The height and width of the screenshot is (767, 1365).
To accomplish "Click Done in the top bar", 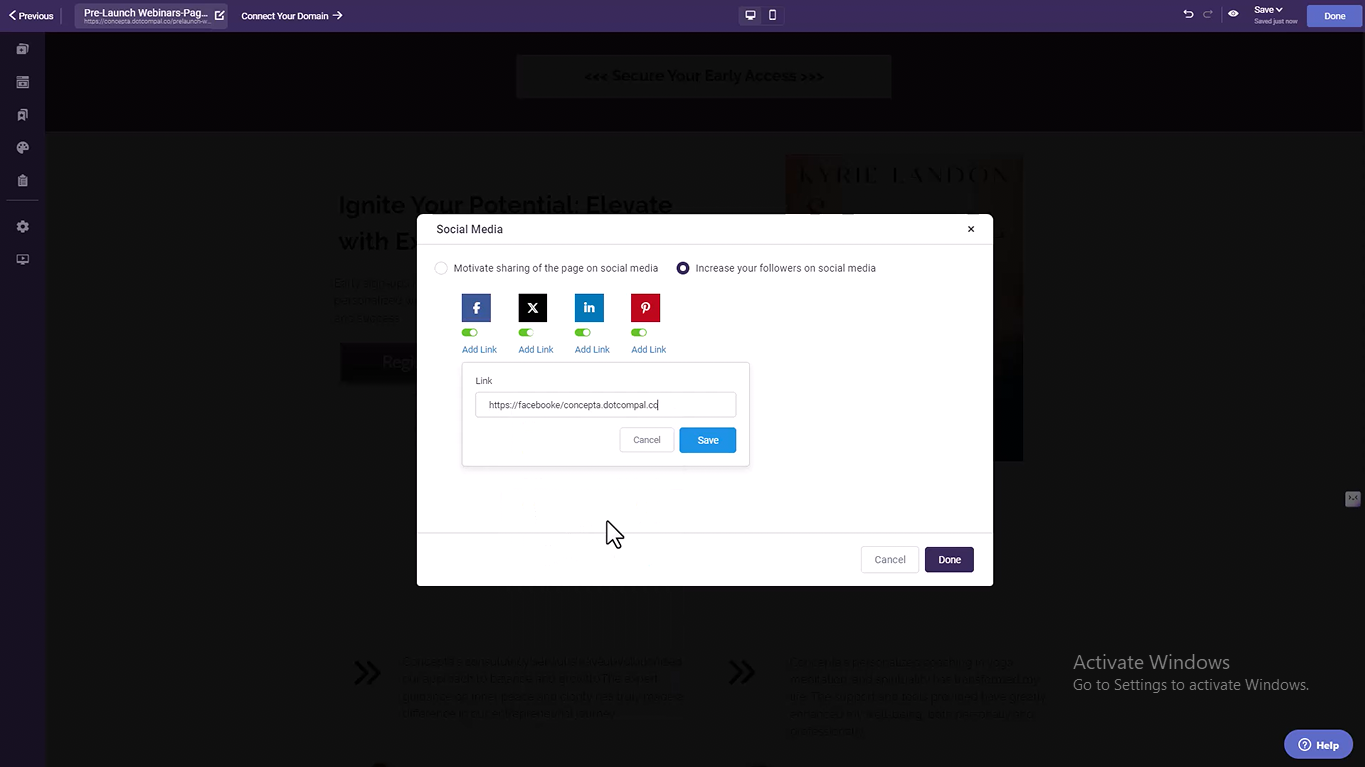I will click(x=1335, y=16).
